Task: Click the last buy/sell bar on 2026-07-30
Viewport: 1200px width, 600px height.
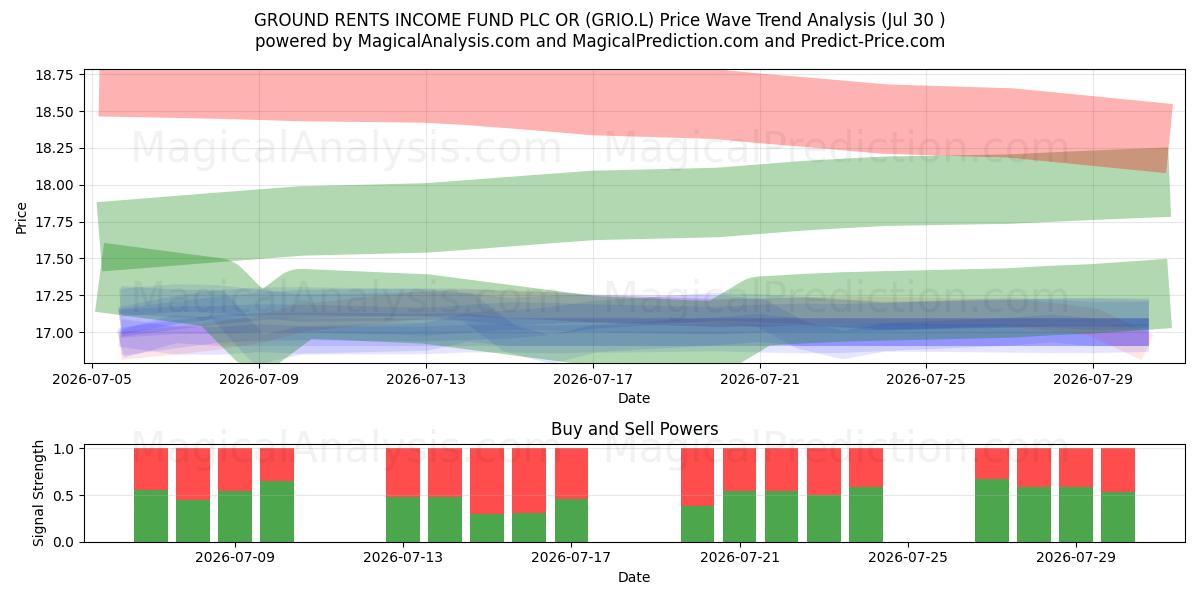Action: 1118,495
